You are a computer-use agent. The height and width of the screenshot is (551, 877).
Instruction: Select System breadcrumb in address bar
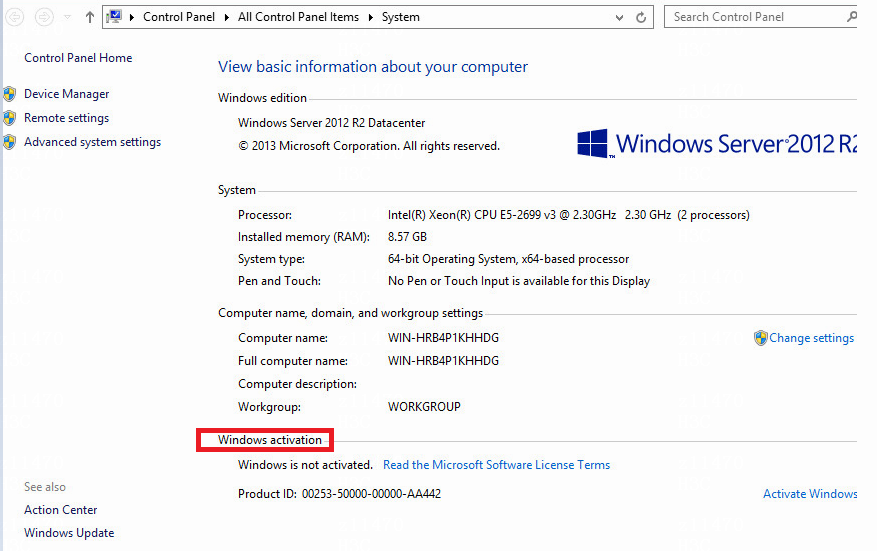400,17
